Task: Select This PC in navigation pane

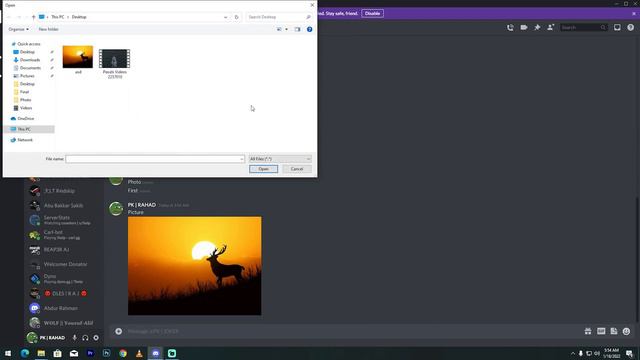Action: [x=24, y=129]
